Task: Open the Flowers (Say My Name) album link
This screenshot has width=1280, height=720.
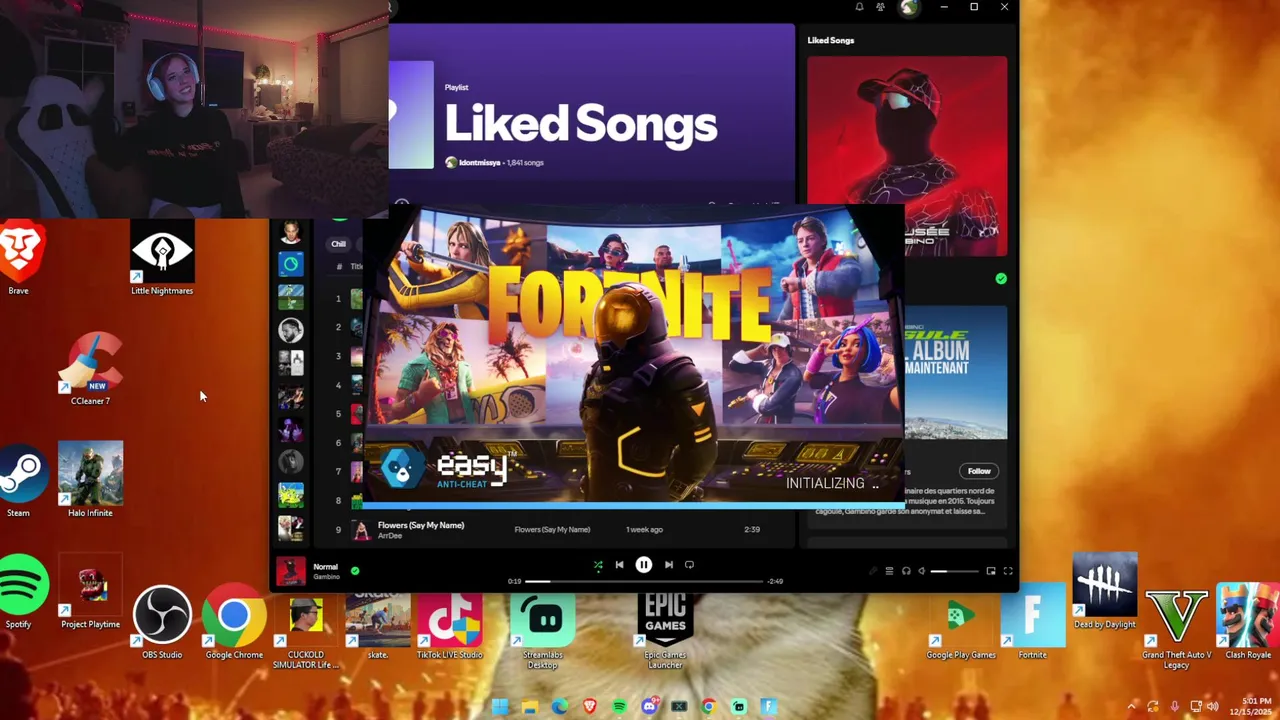Action: point(552,530)
